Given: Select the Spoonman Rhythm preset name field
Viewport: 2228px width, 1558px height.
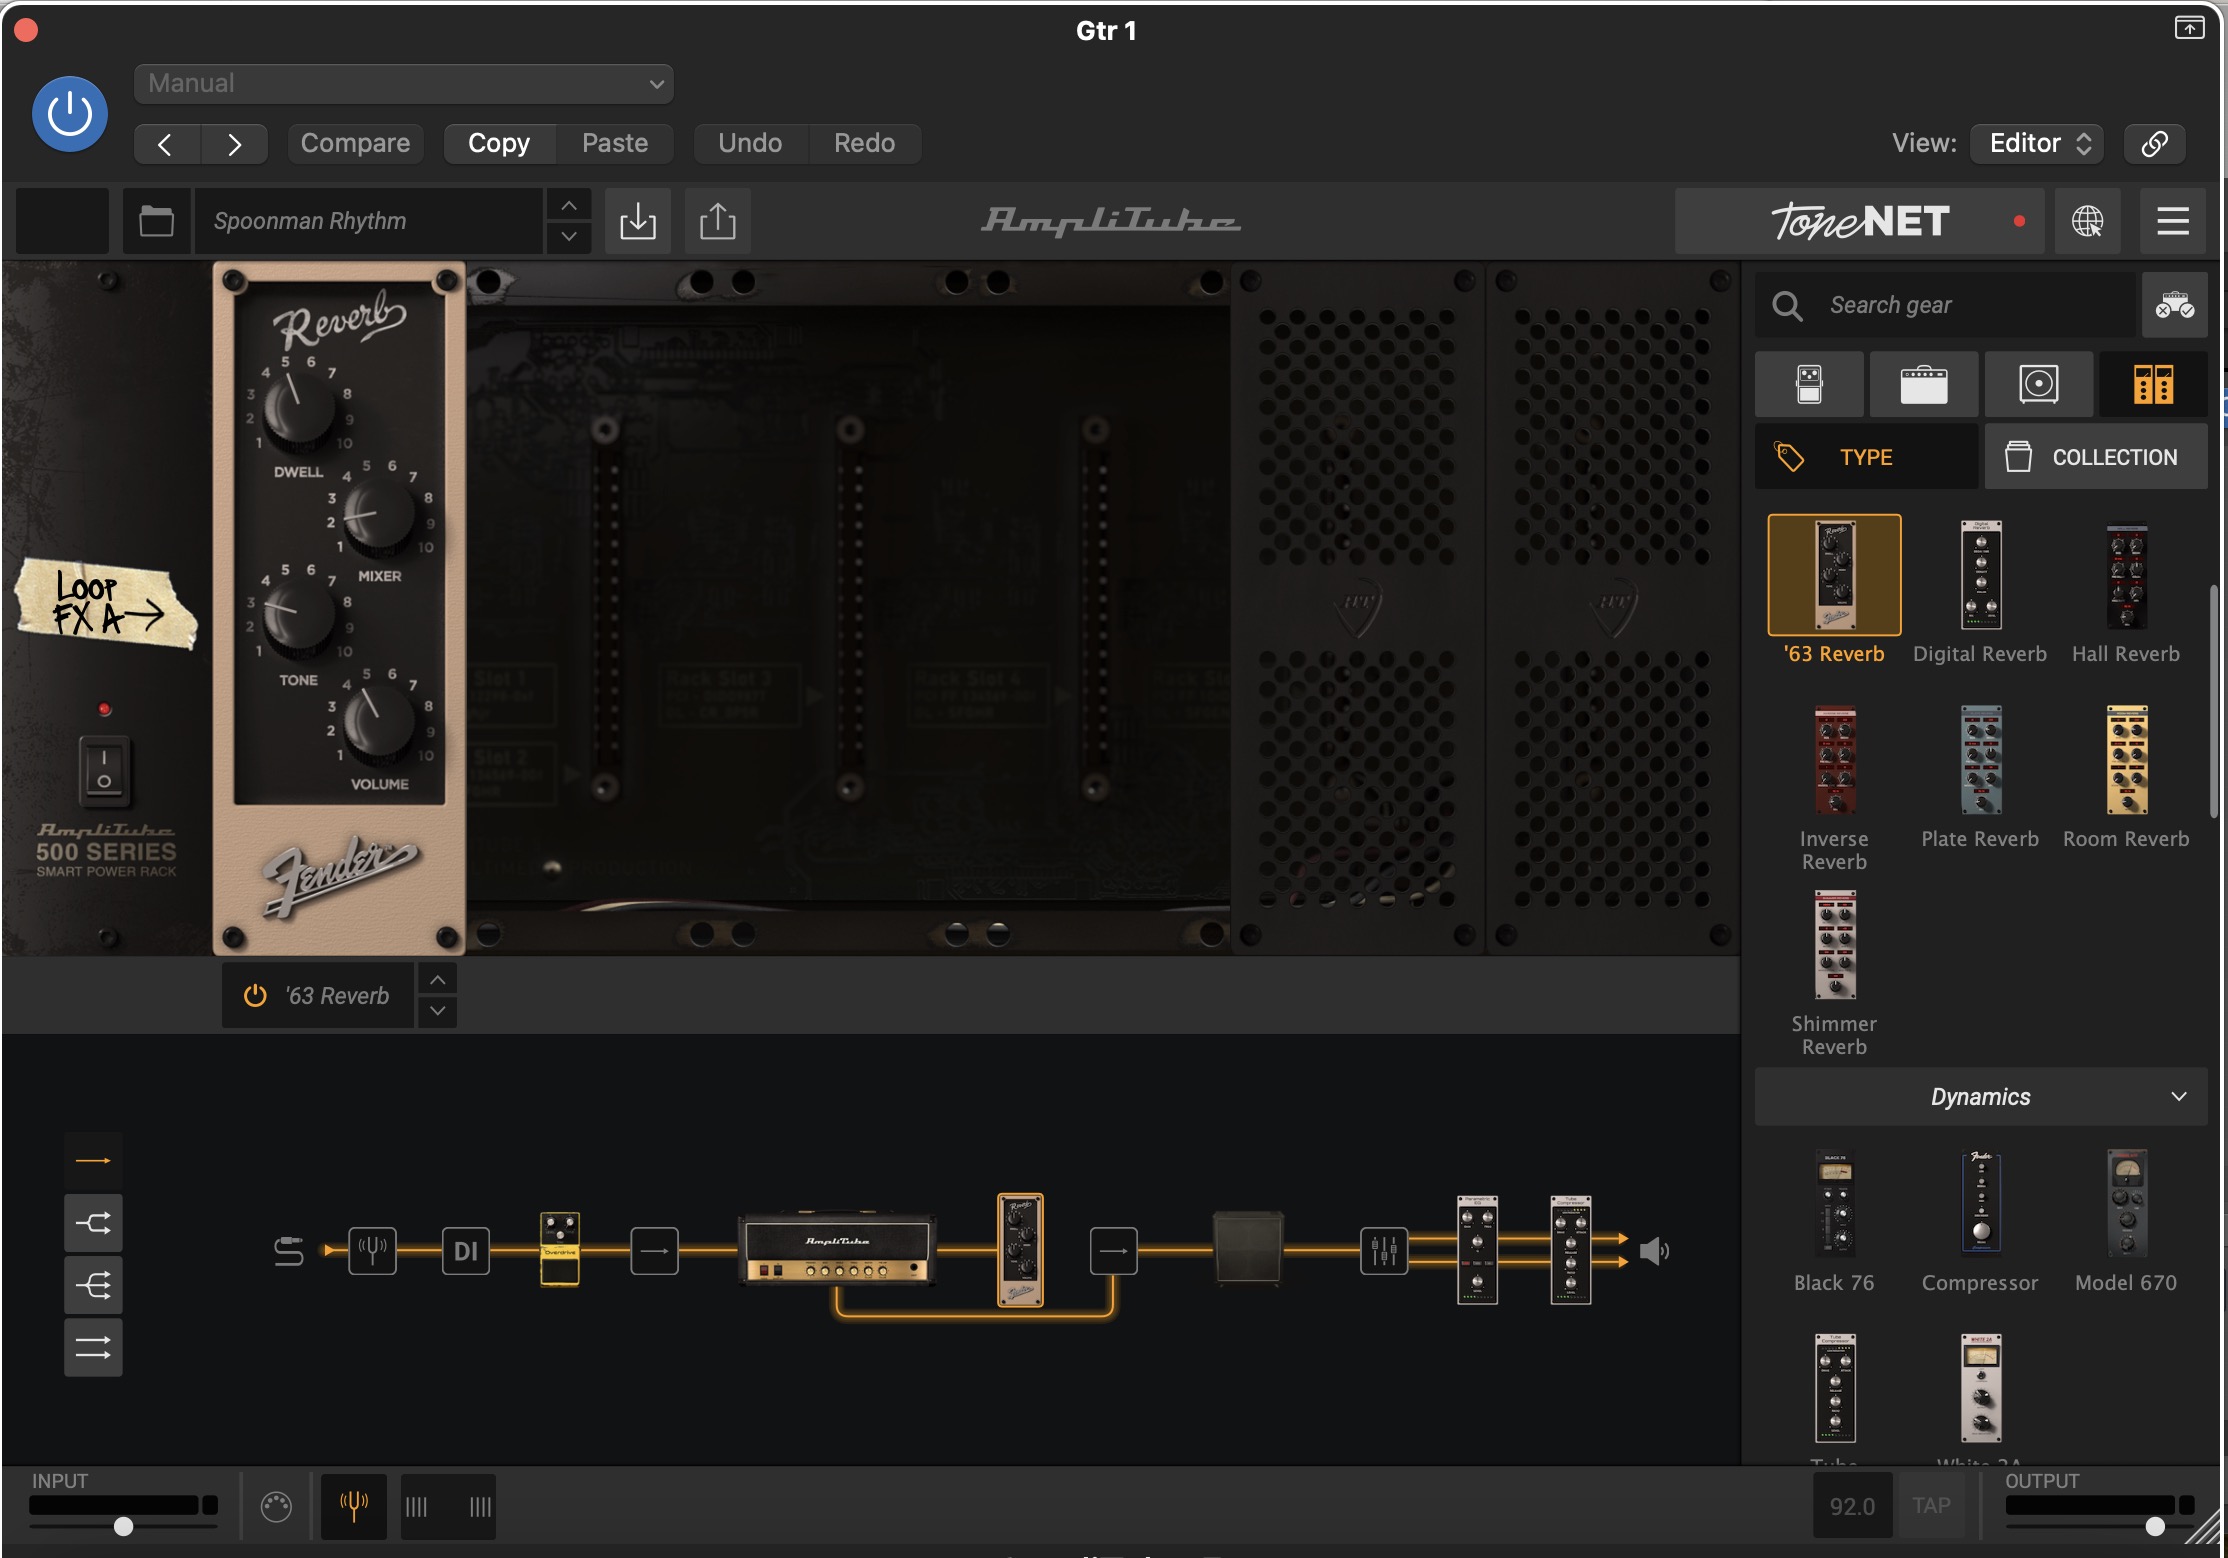Looking at the screenshot, I should [x=368, y=221].
